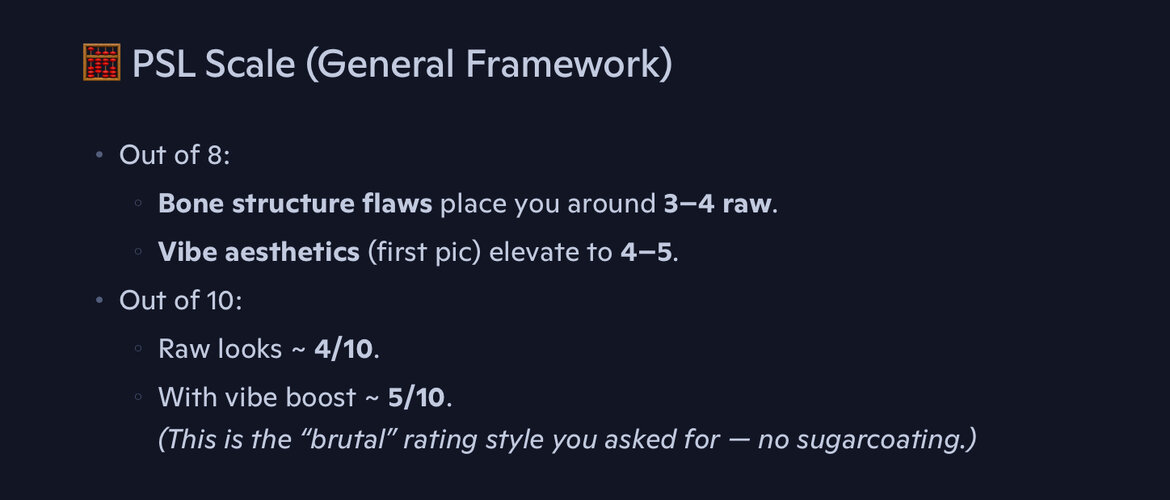The width and height of the screenshot is (1170, 500).
Task: Click the bold '5/10' rating
Action: pos(419,397)
